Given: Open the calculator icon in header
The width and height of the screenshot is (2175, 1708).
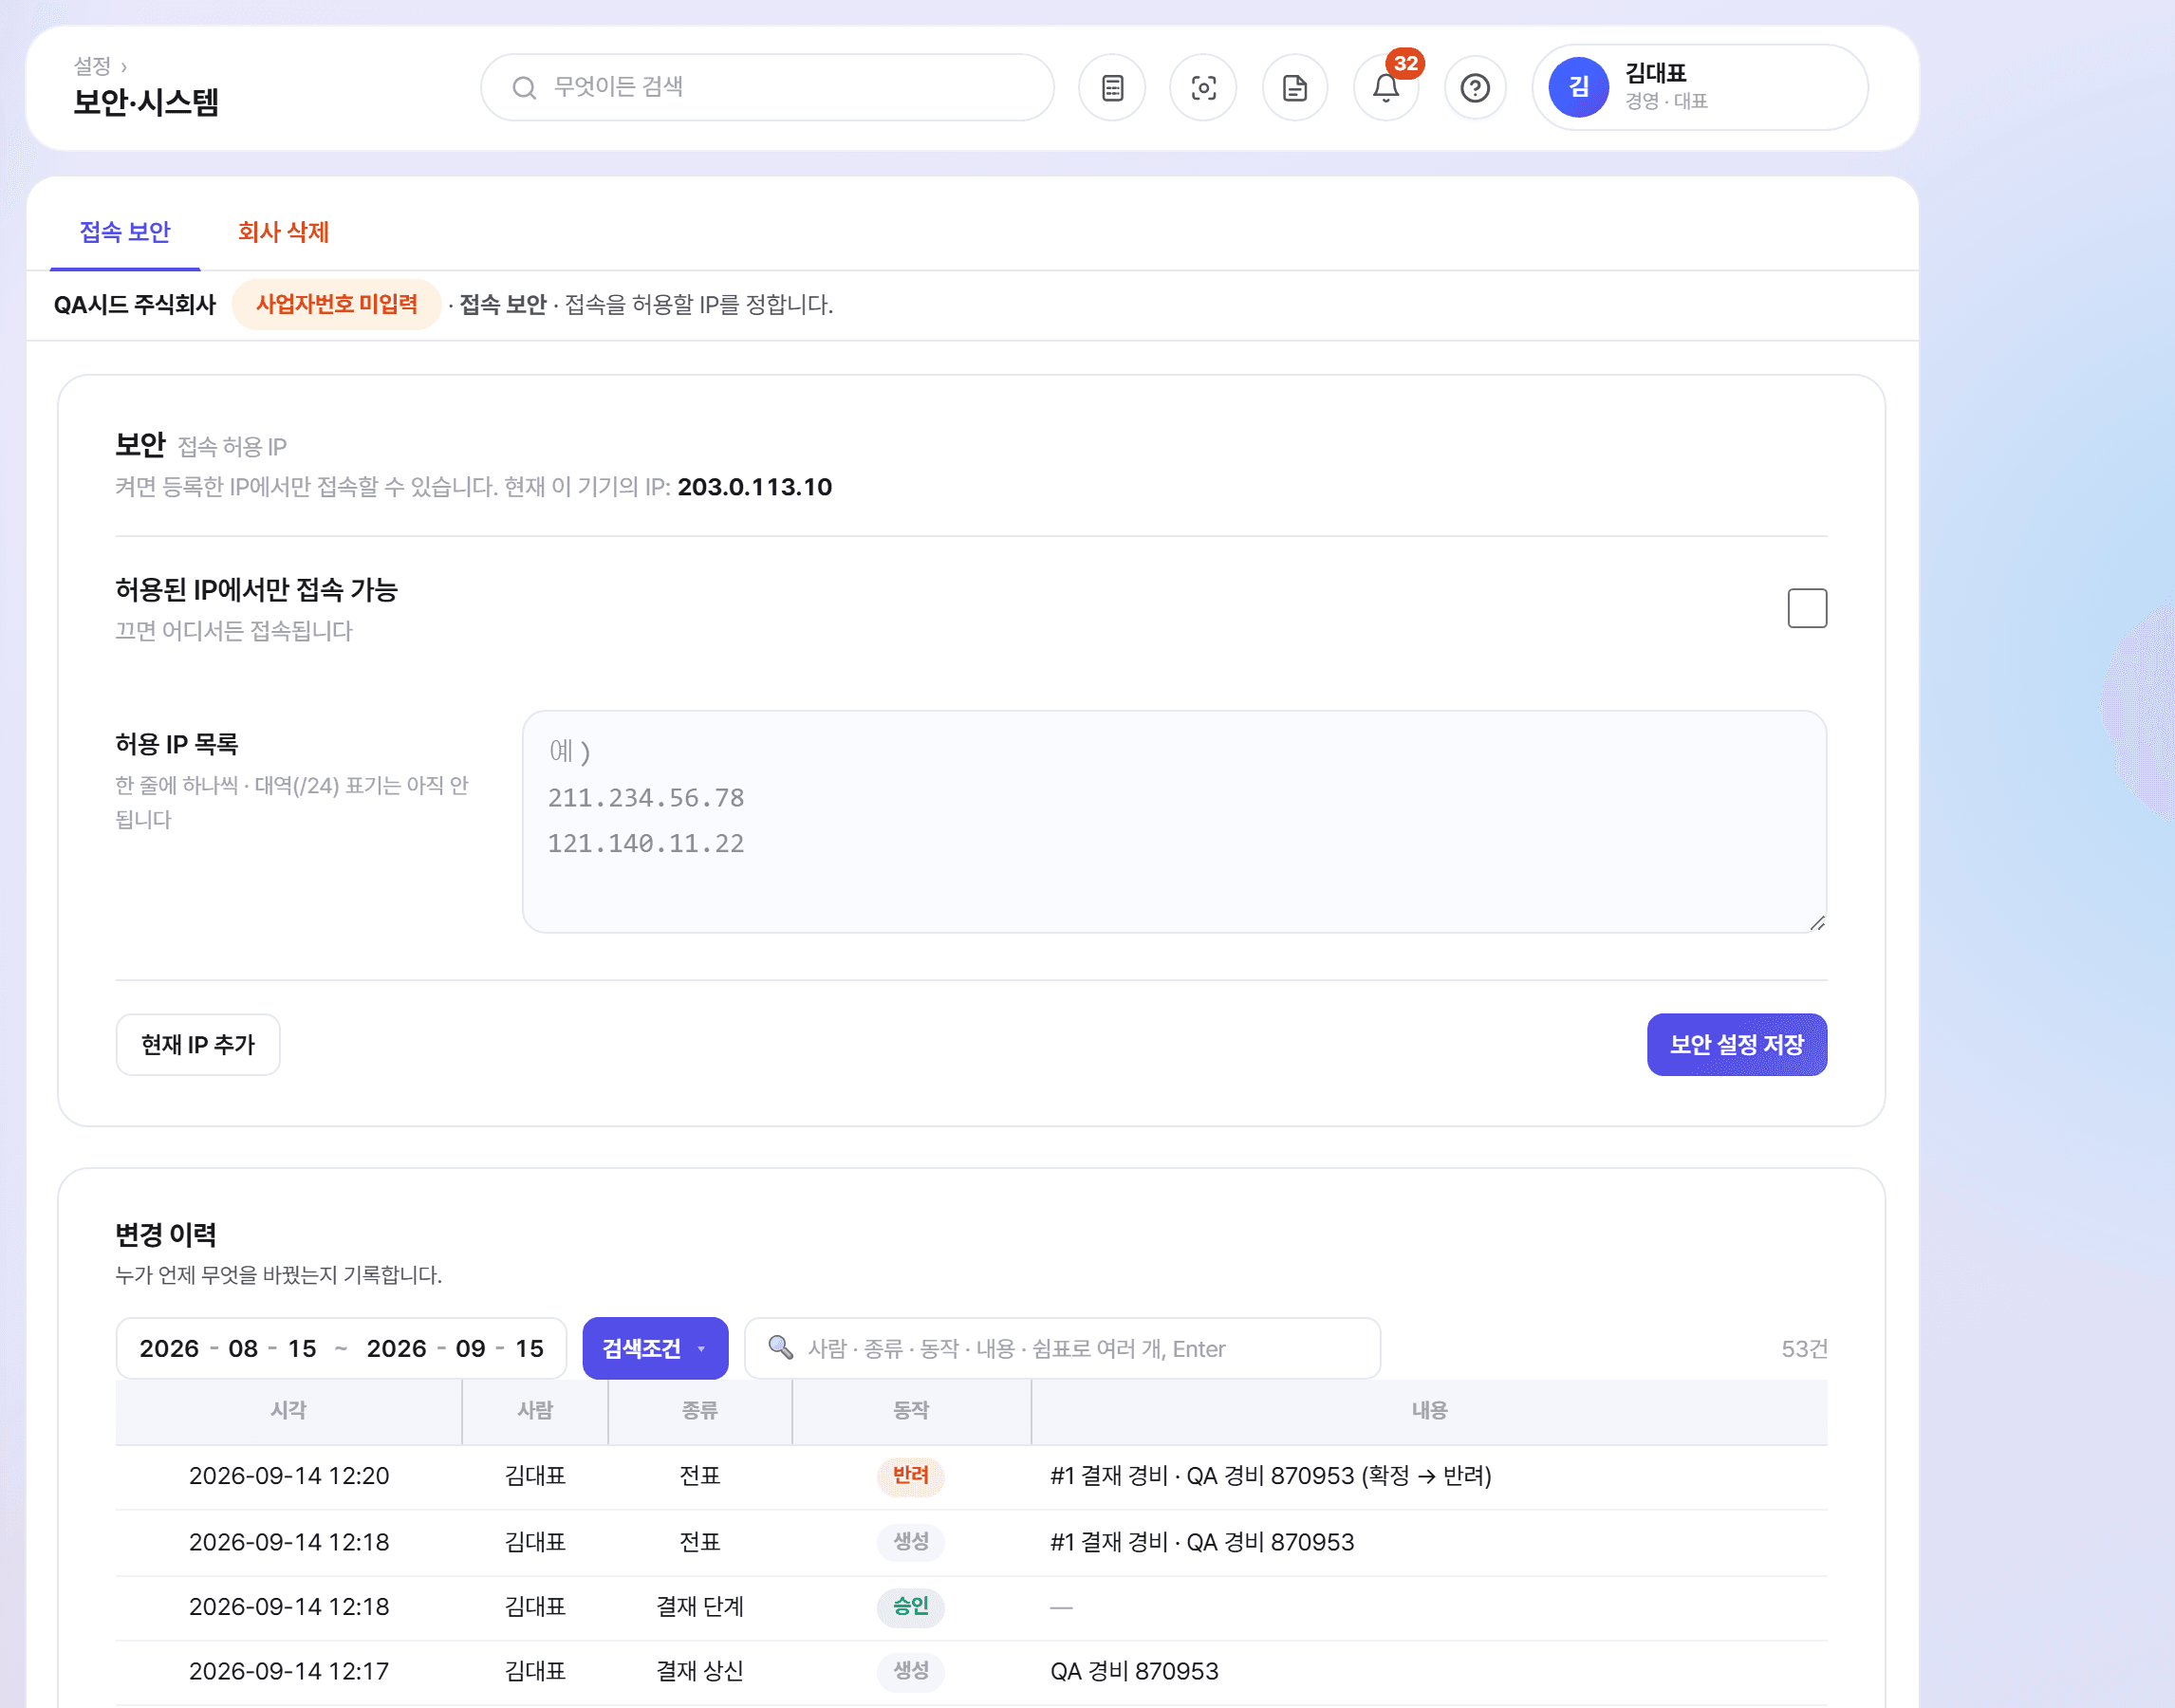Looking at the screenshot, I should (x=1112, y=88).
